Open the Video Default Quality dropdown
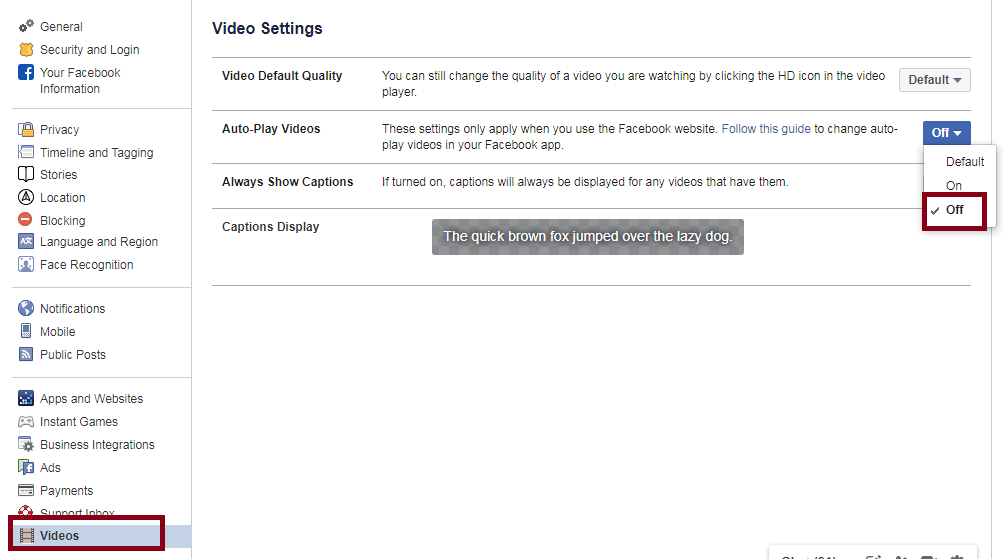Screen dimensions: 1004x559 (934, 80)
